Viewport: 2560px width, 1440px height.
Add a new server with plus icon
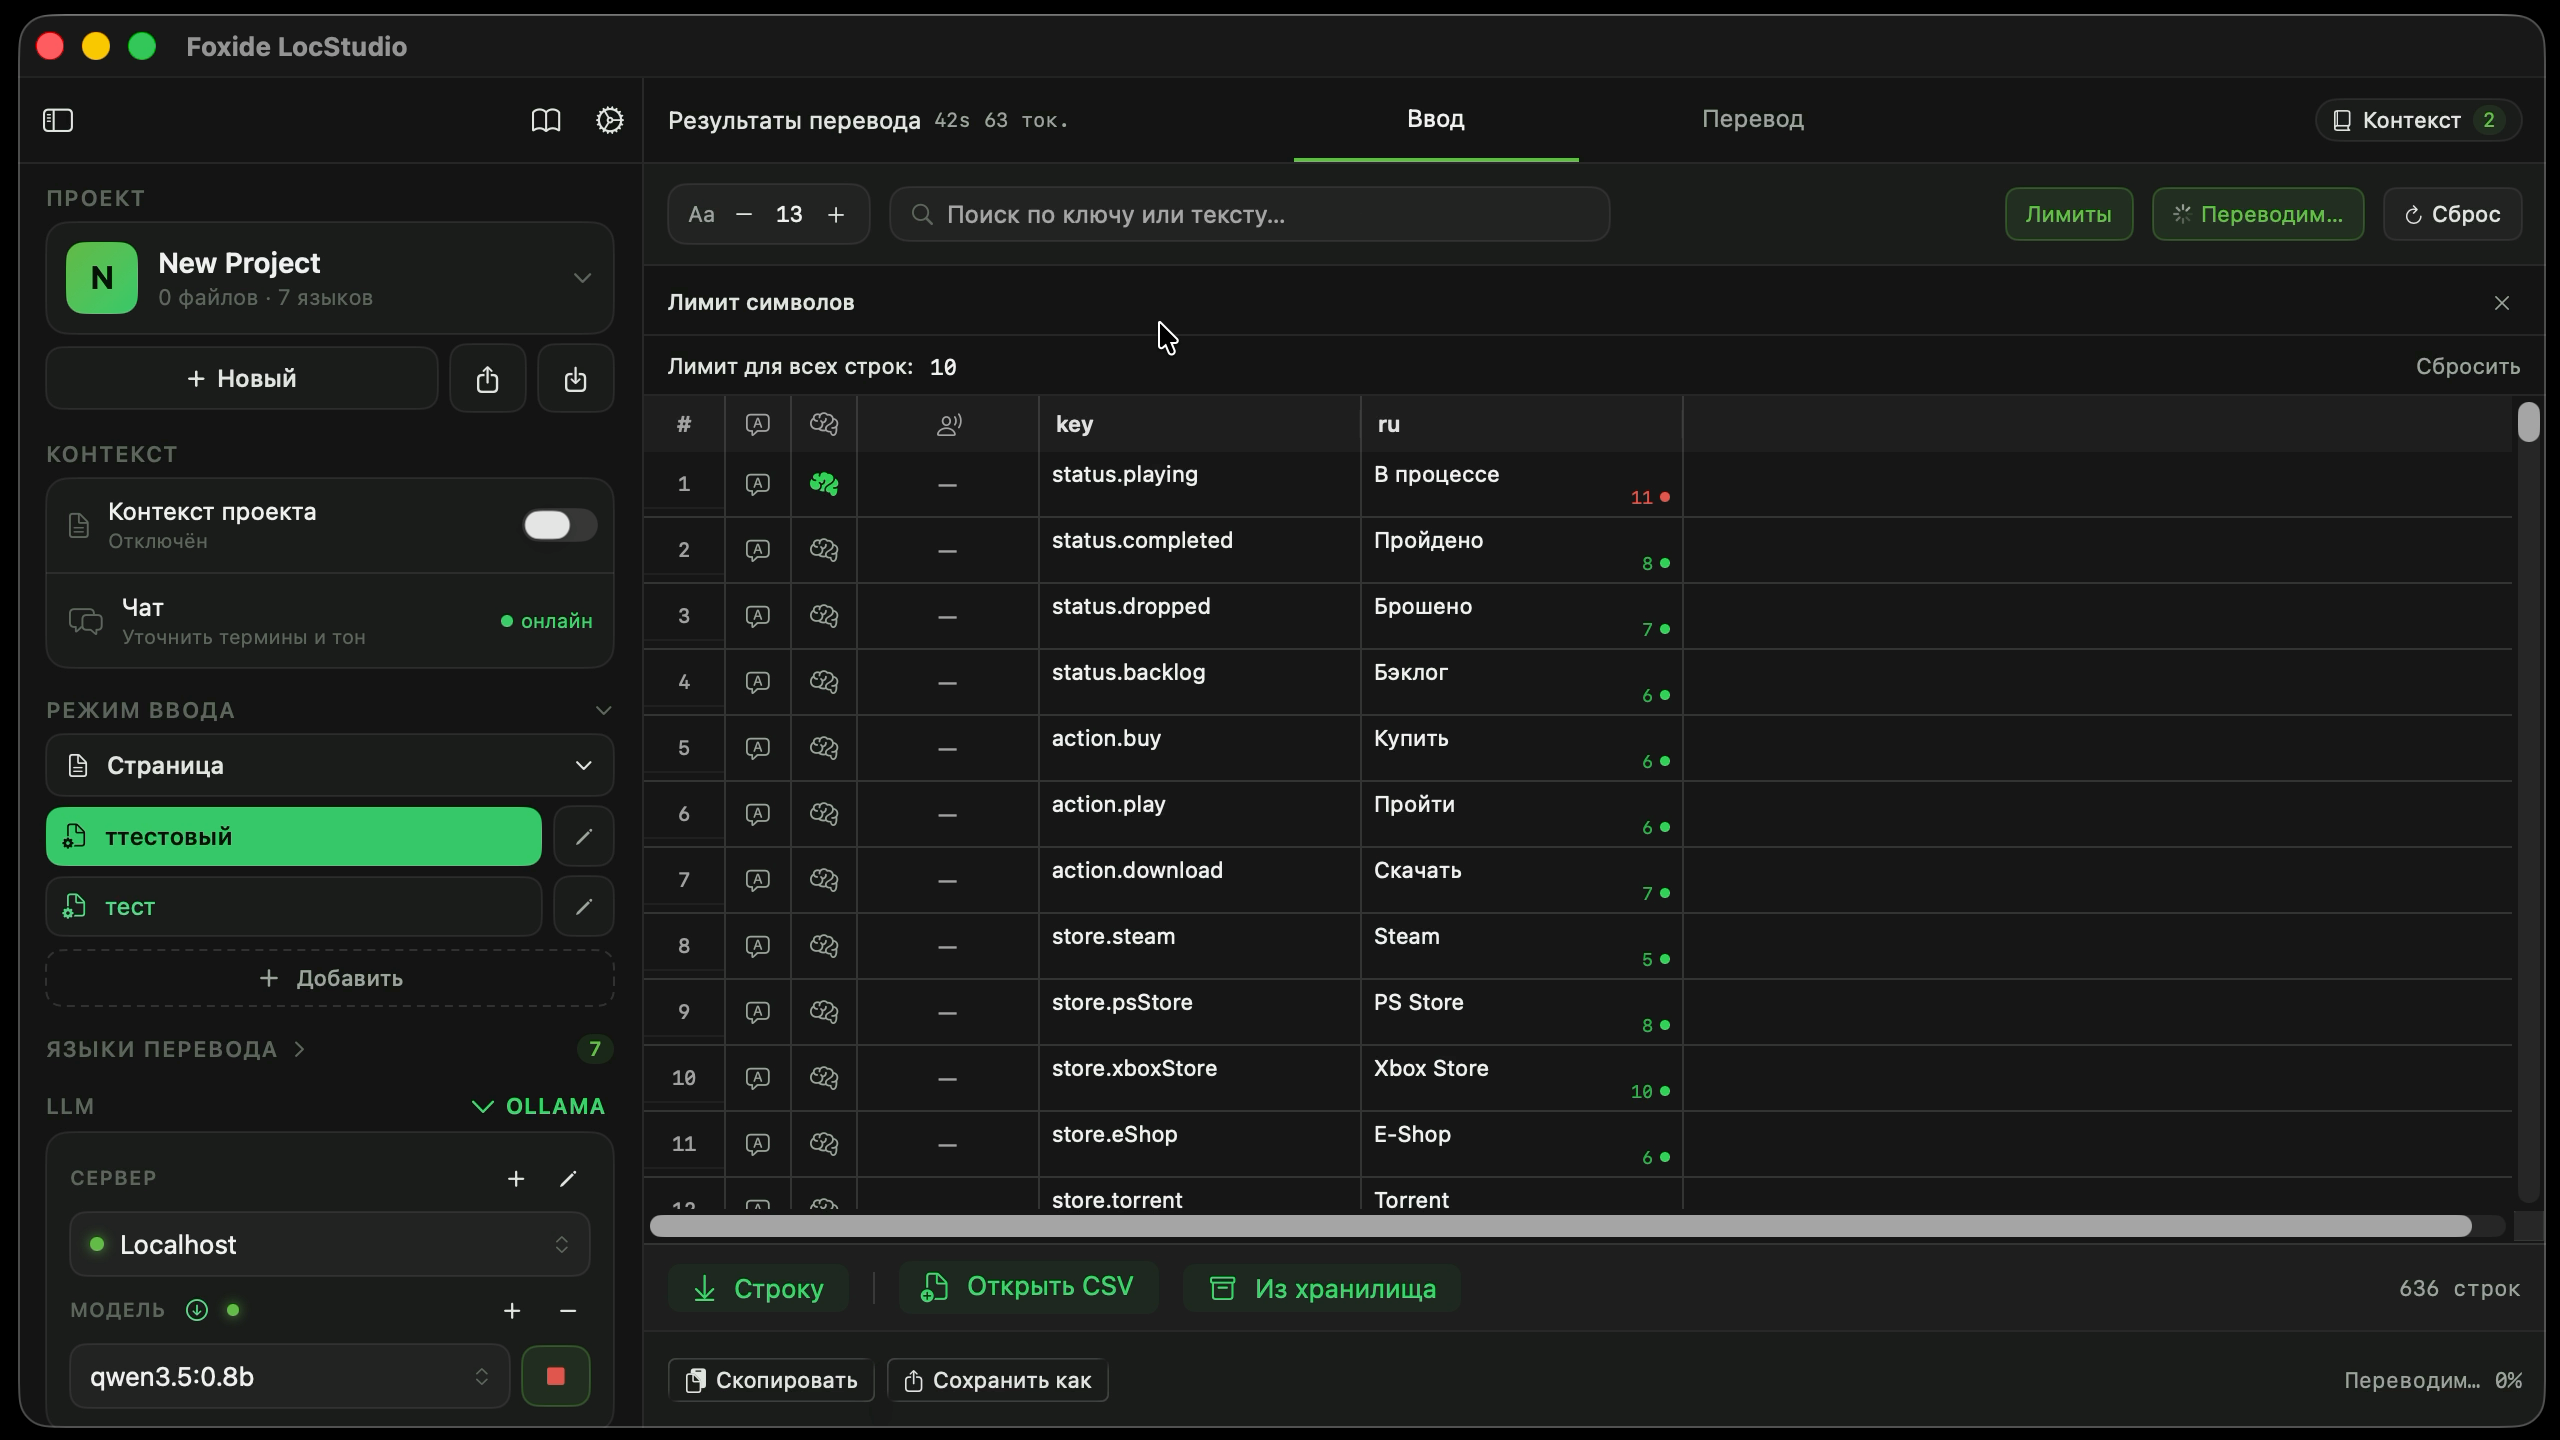[516, 1178]
